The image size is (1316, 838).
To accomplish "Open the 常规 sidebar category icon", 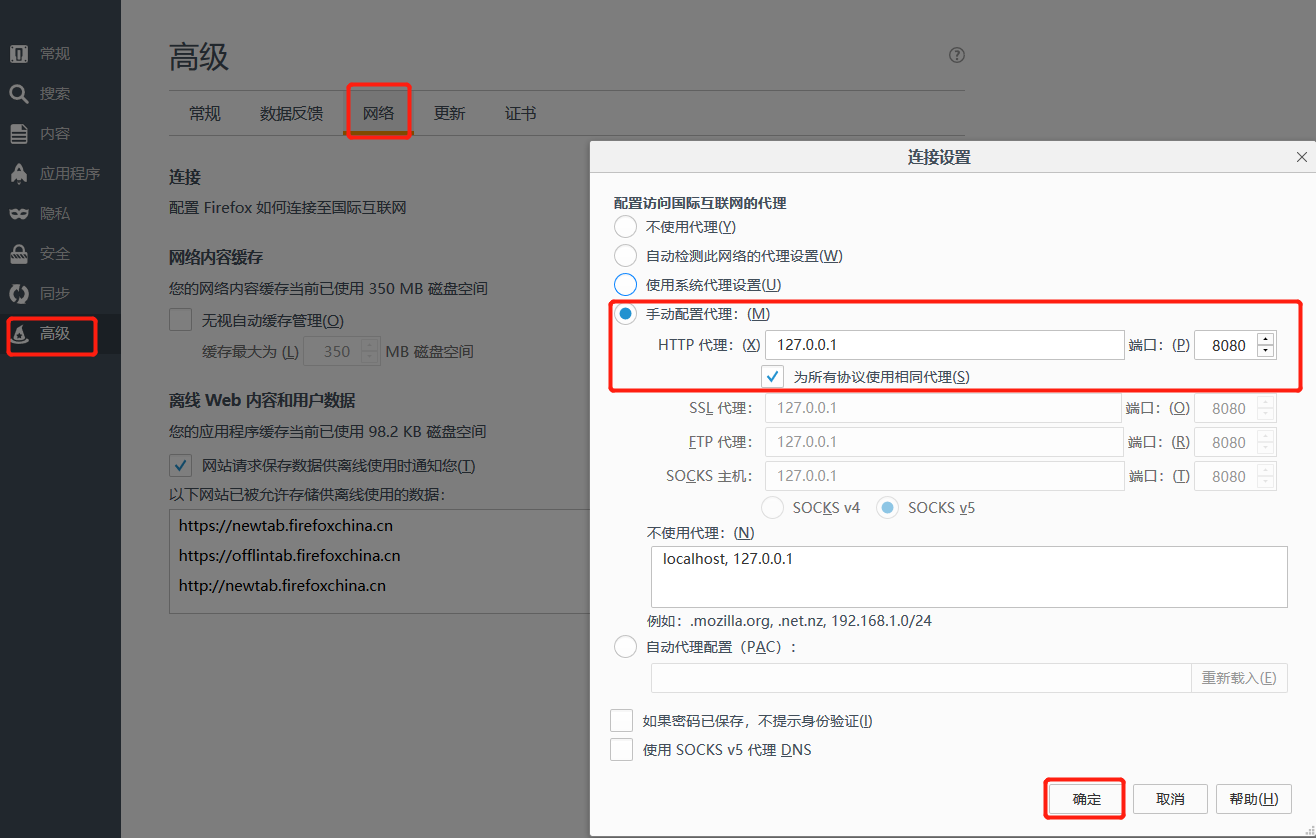I will (18, 54).
